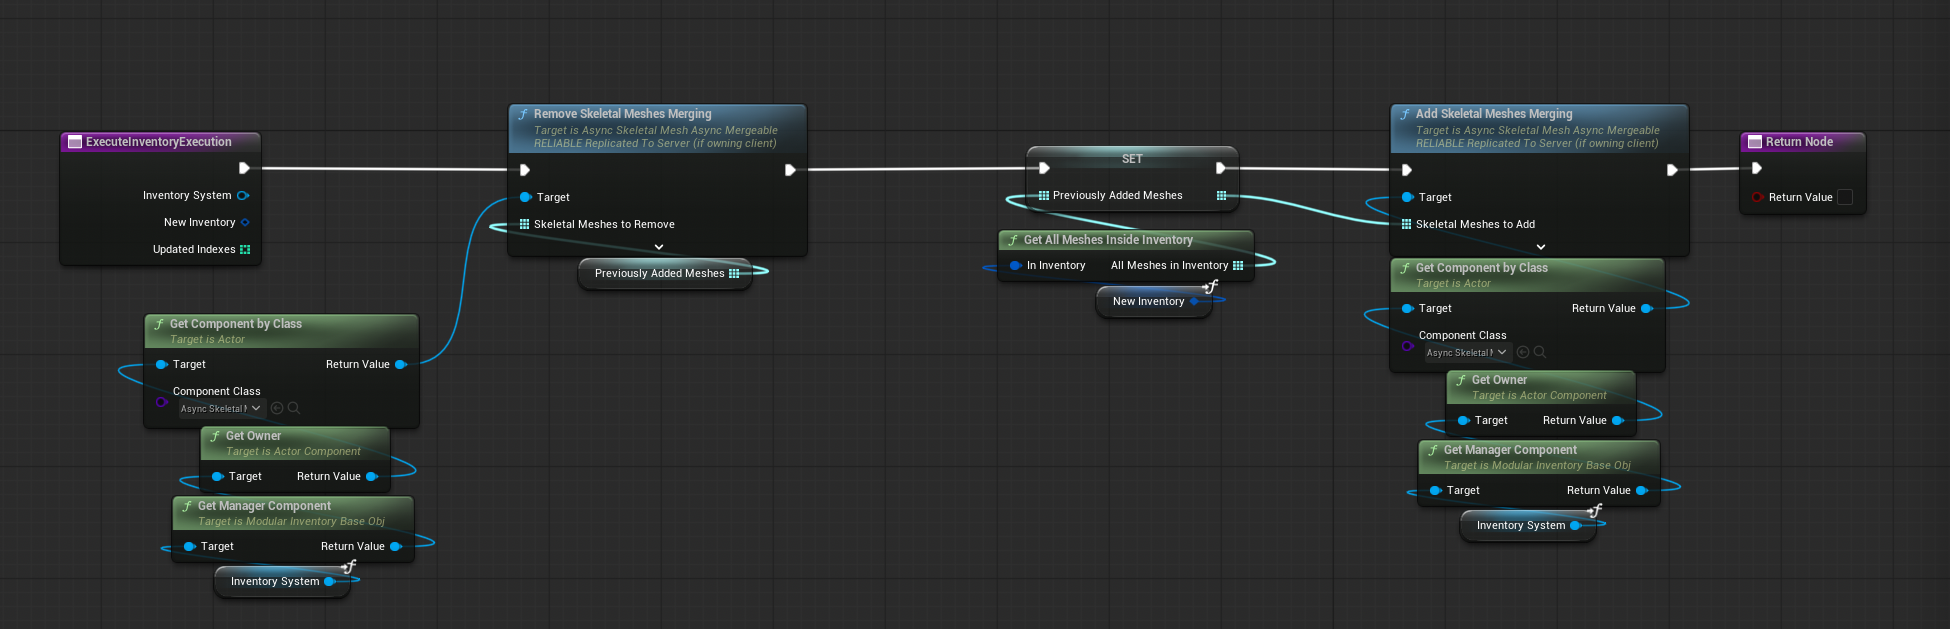
Task: Click the Add Skeletal Meshes Merging exec output pin
Action: coord(1672,170)
